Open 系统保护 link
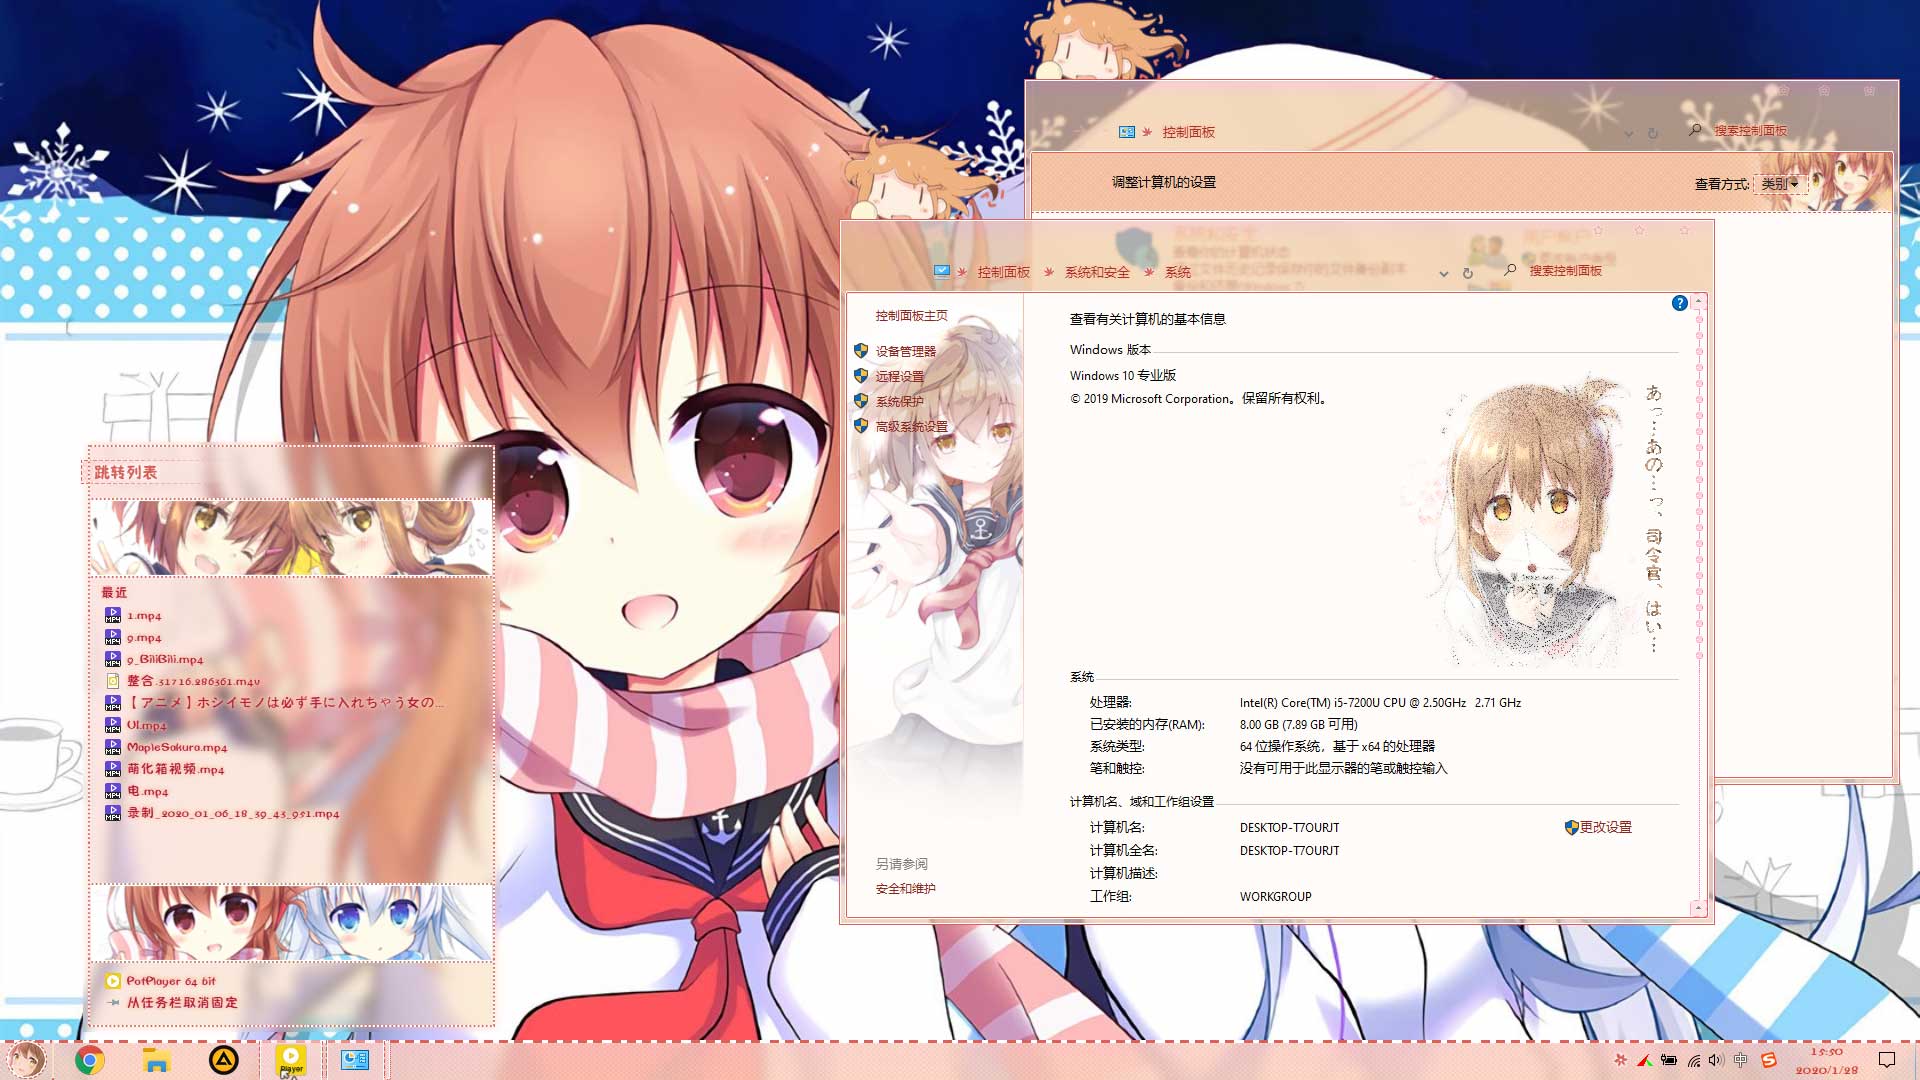Viewport: 1920px width, 1080px height. tap(900, 402)
